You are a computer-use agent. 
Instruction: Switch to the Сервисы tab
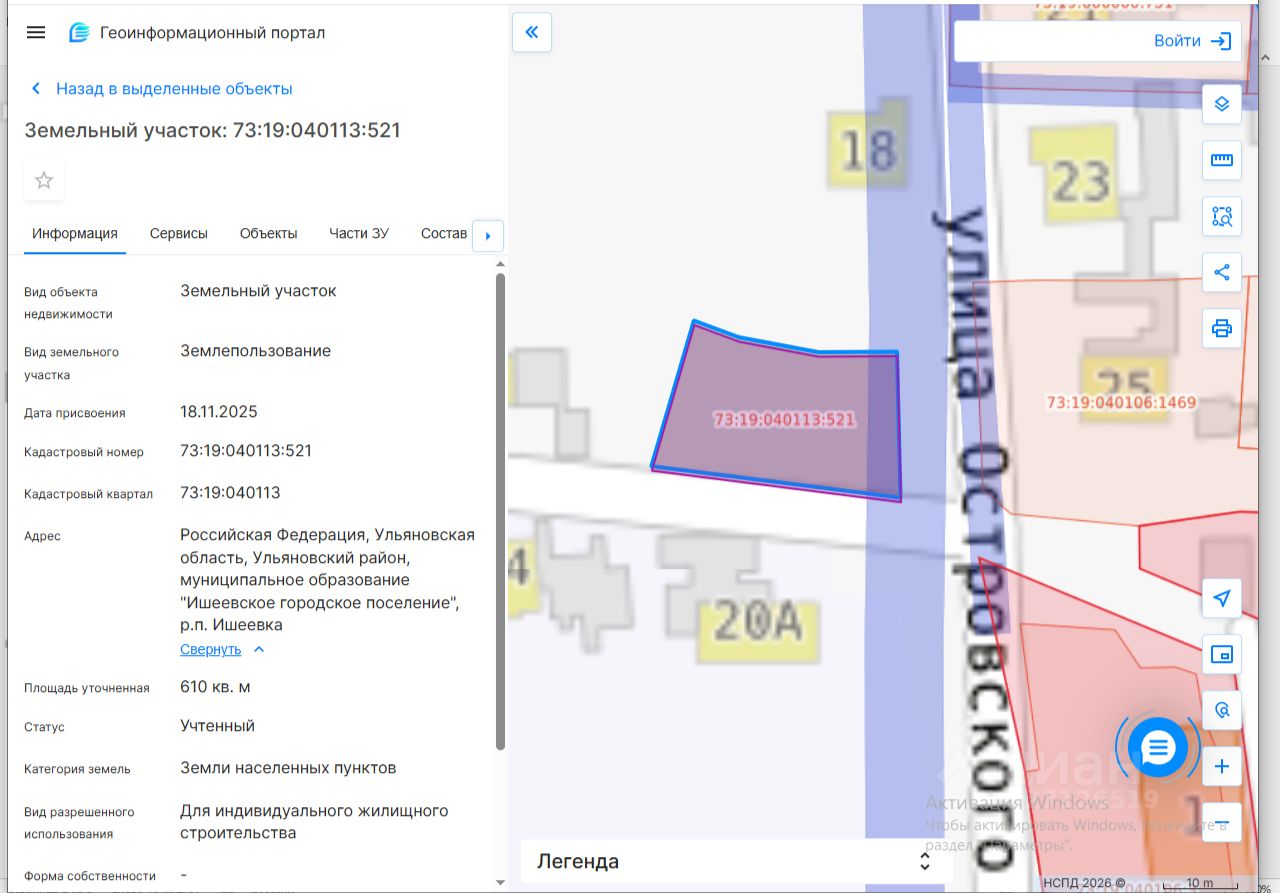tap(179, 233)
